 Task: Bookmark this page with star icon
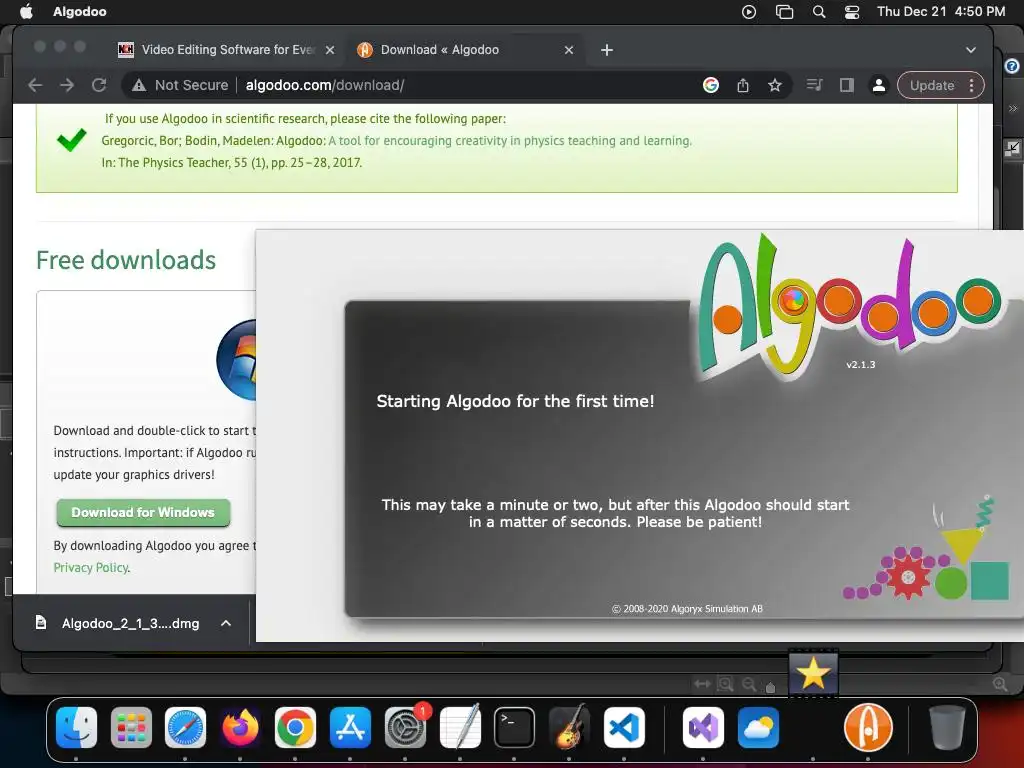pos(775,85)
